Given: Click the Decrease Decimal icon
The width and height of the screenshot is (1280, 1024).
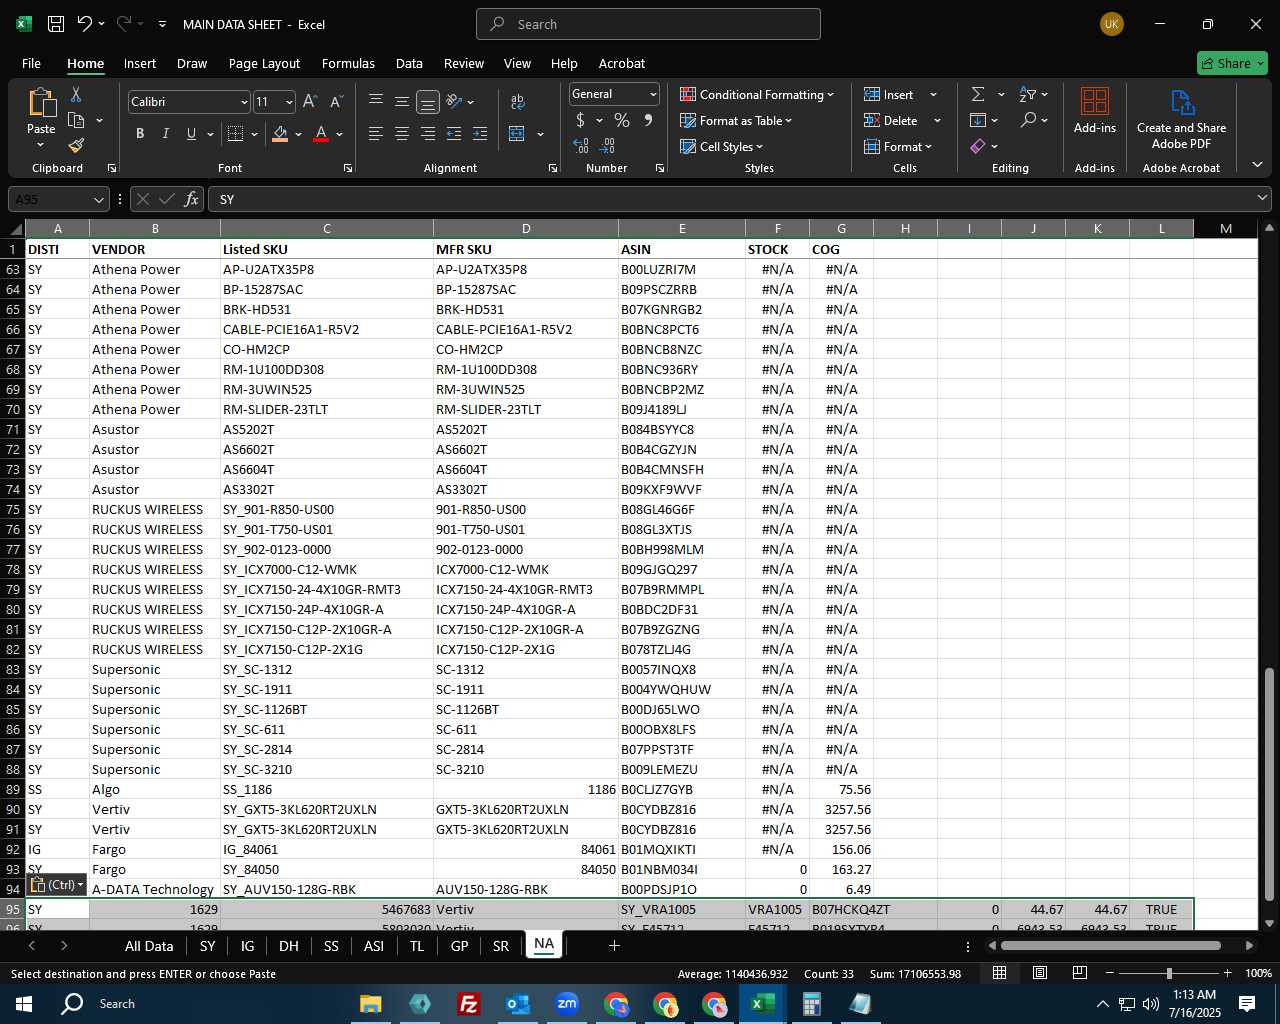Looking at the screenshot, I should tap(608, 146).
